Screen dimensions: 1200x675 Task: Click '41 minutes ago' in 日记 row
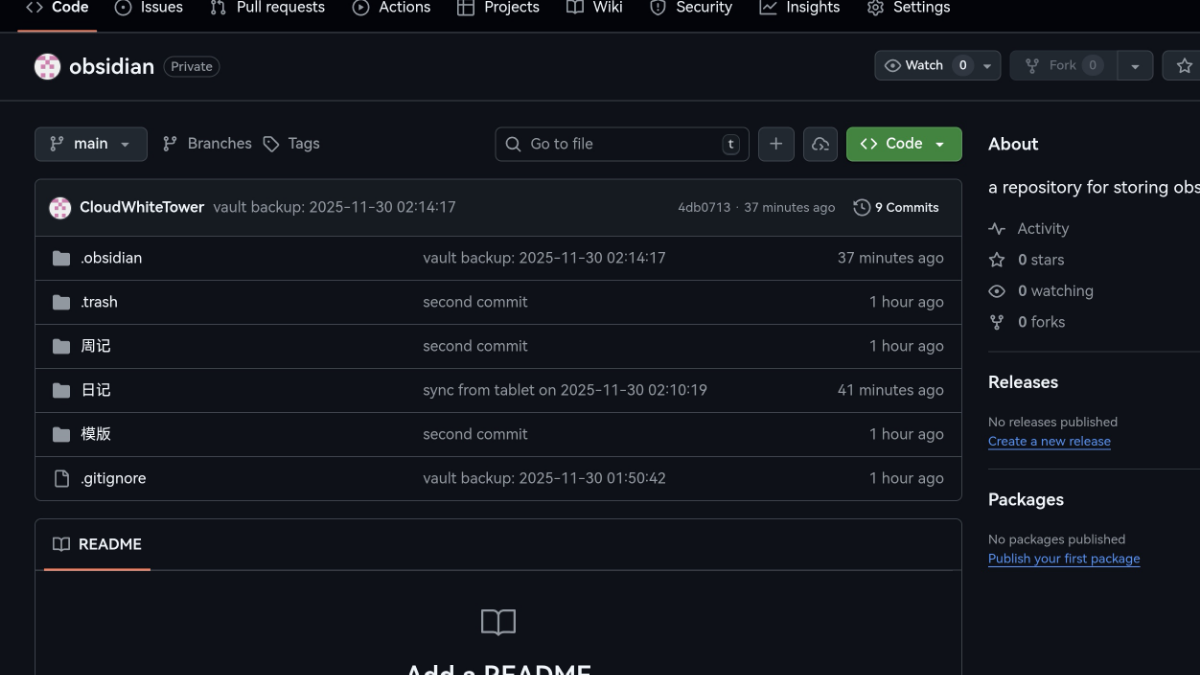(x=890, y=390)
